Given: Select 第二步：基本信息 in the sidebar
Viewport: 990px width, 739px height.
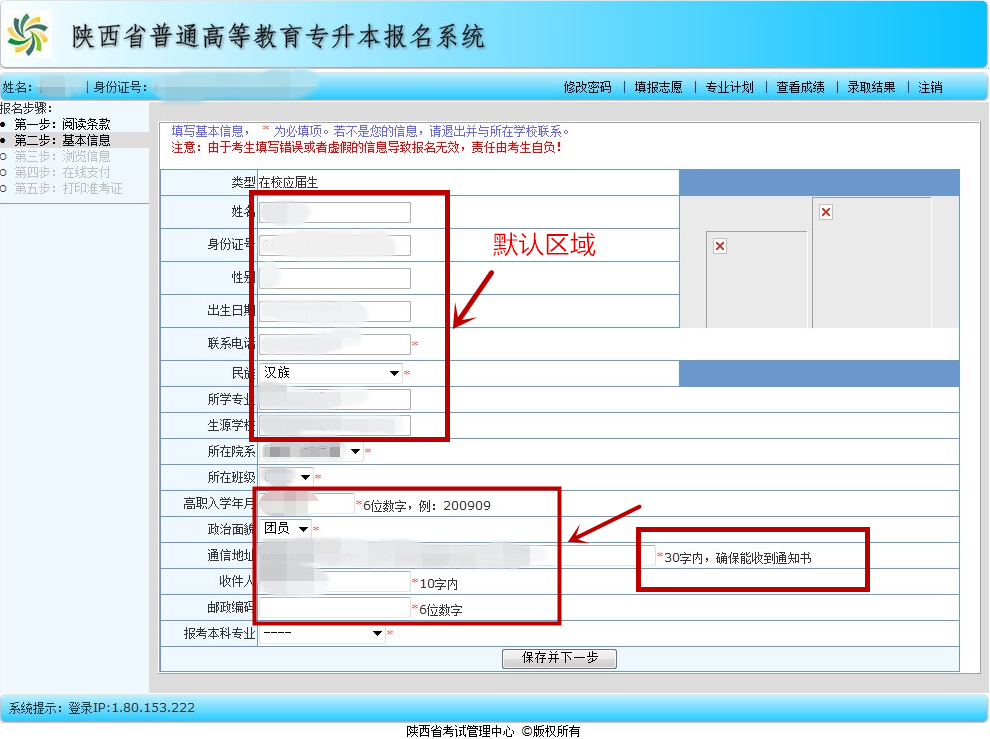Looking at the screenshot, I should [x=64, y=139].
